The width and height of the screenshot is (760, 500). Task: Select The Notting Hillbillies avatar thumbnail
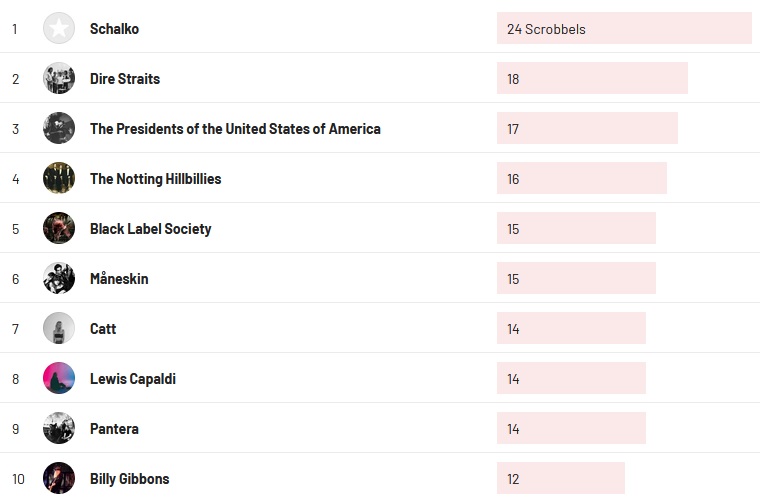(x=59, y=178)
